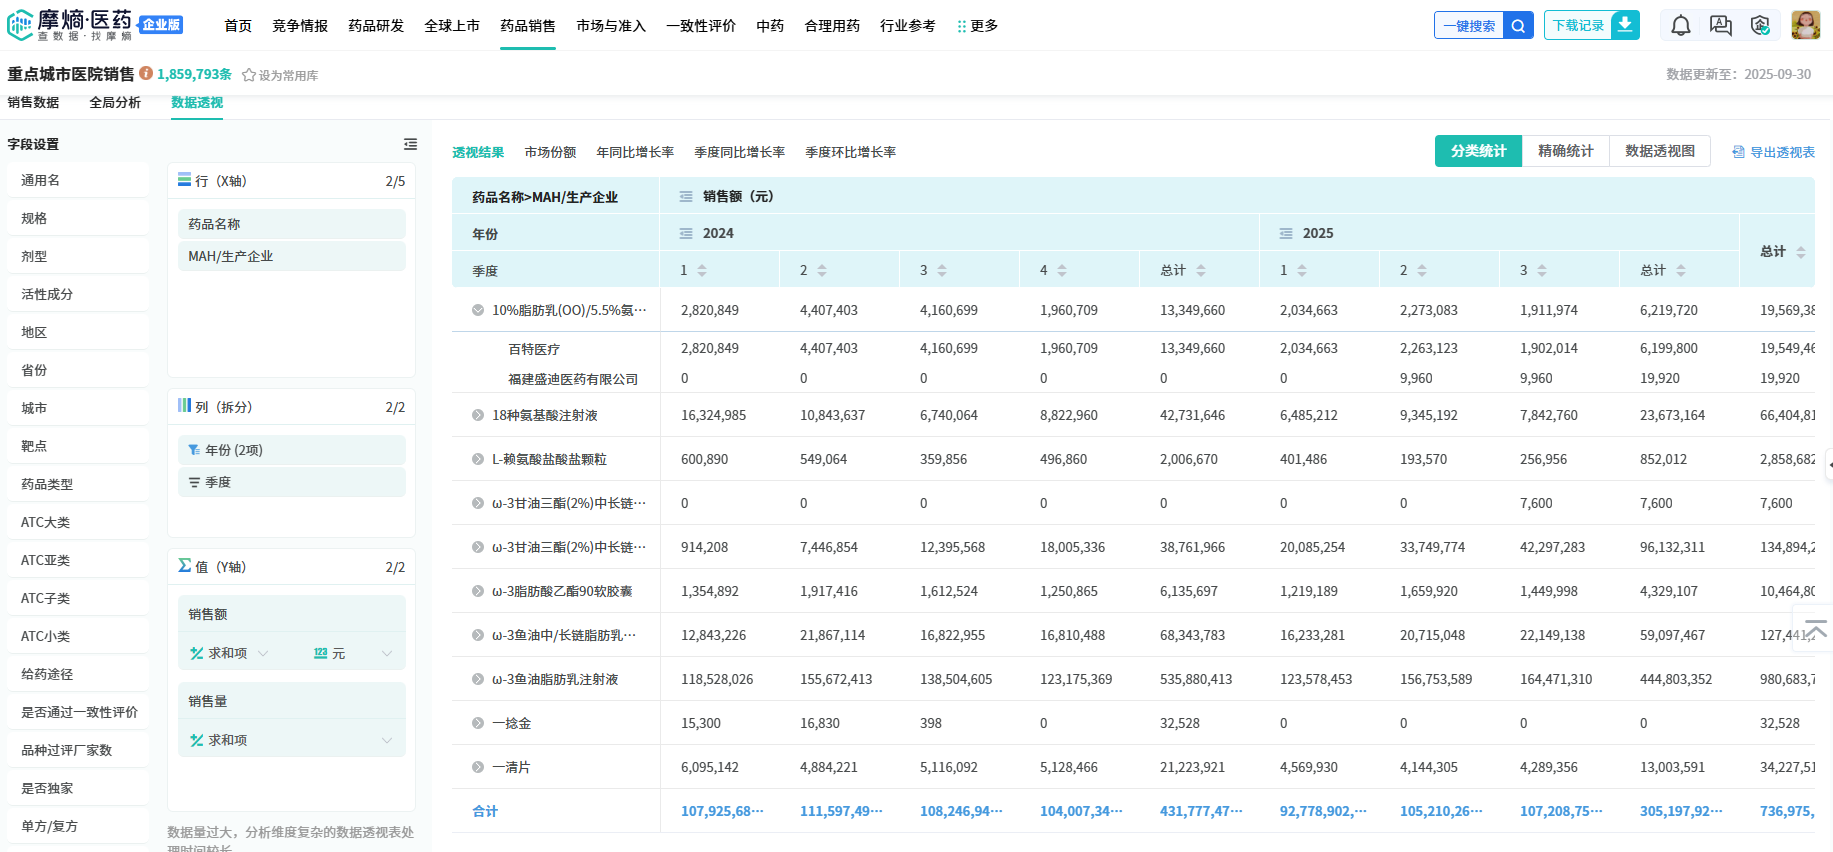Click the download records arrow icon
This screenshot has height=852, width=1833.
point(1626,25)
